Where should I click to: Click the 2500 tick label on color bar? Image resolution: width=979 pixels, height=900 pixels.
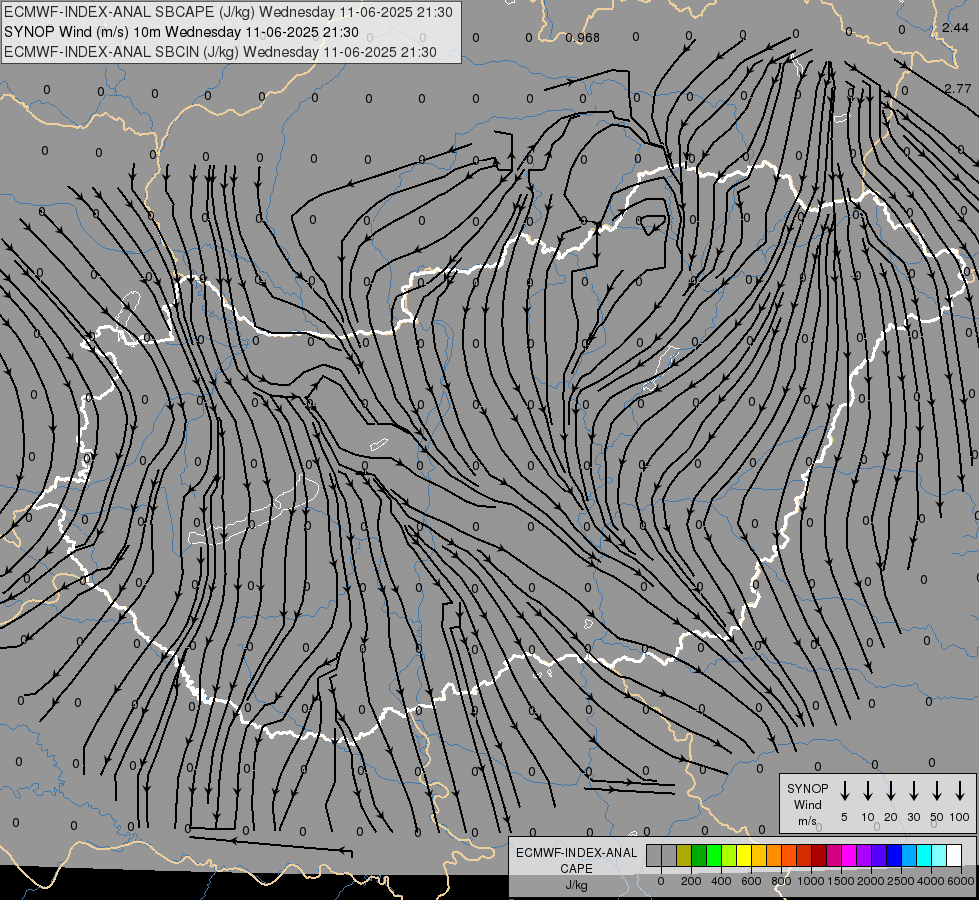[901, 881]
